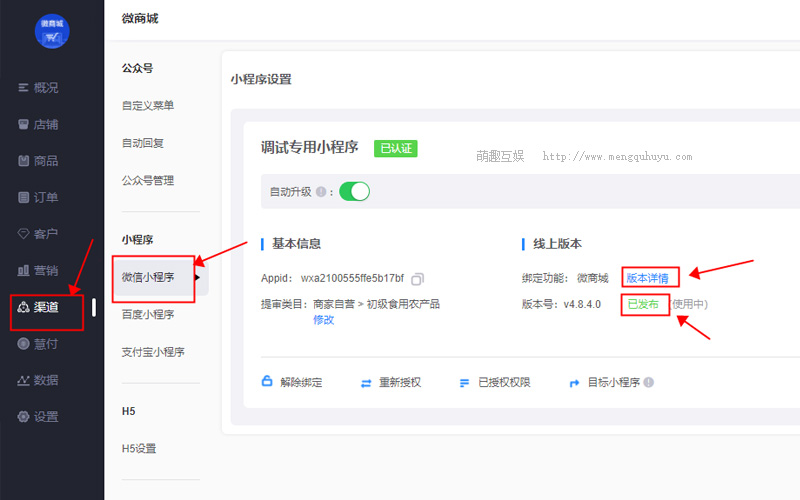Click the 商品 goods icon
Screen dimensions: 800x500
point(23,161)
